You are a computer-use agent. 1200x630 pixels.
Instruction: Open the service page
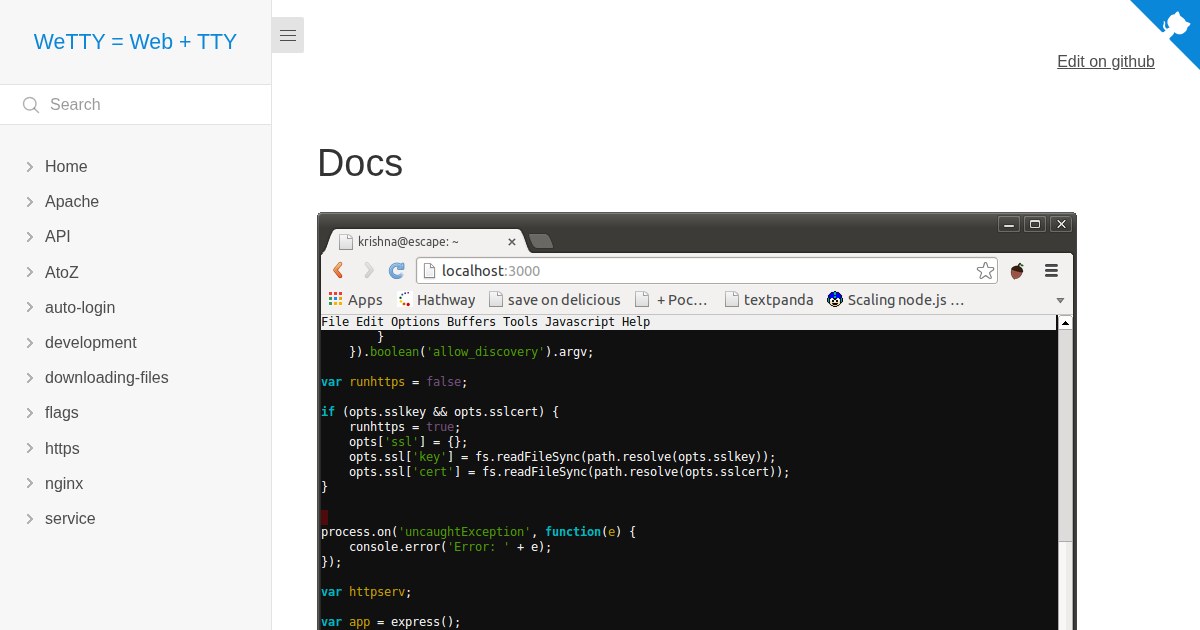(x=70, y=519)
